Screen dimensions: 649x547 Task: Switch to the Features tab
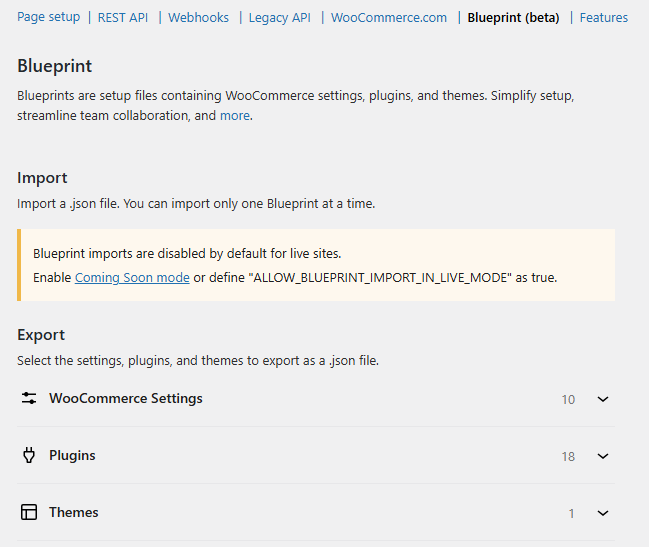[x=603, y=17]
